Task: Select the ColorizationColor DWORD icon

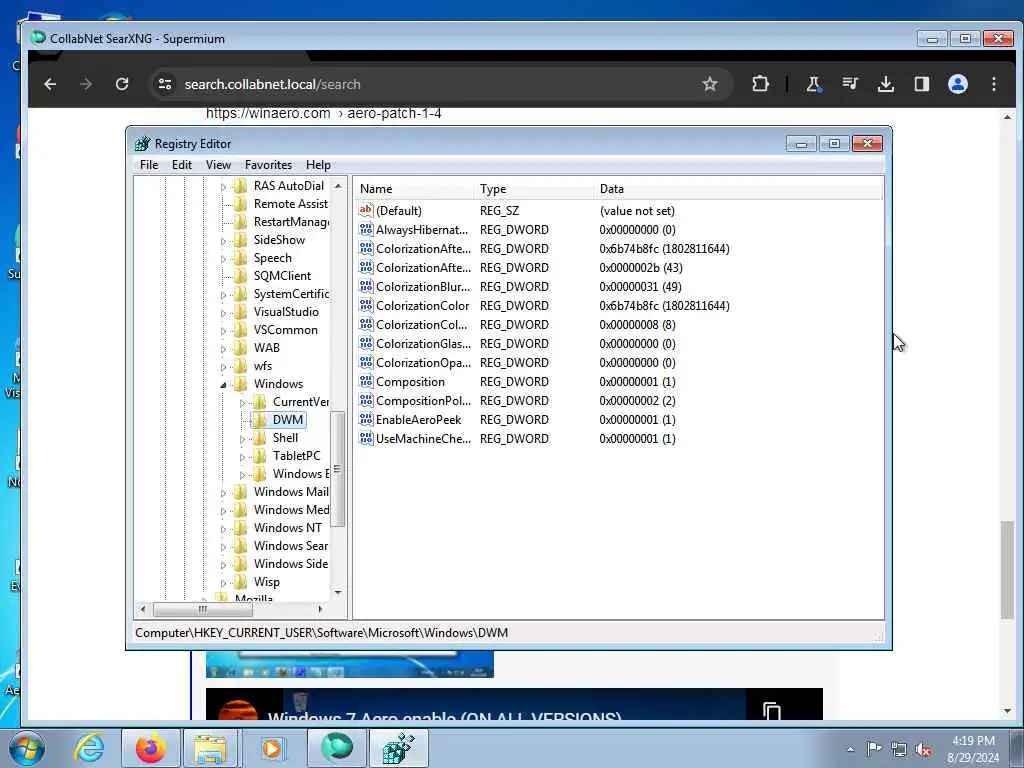Action: point(366,305)
